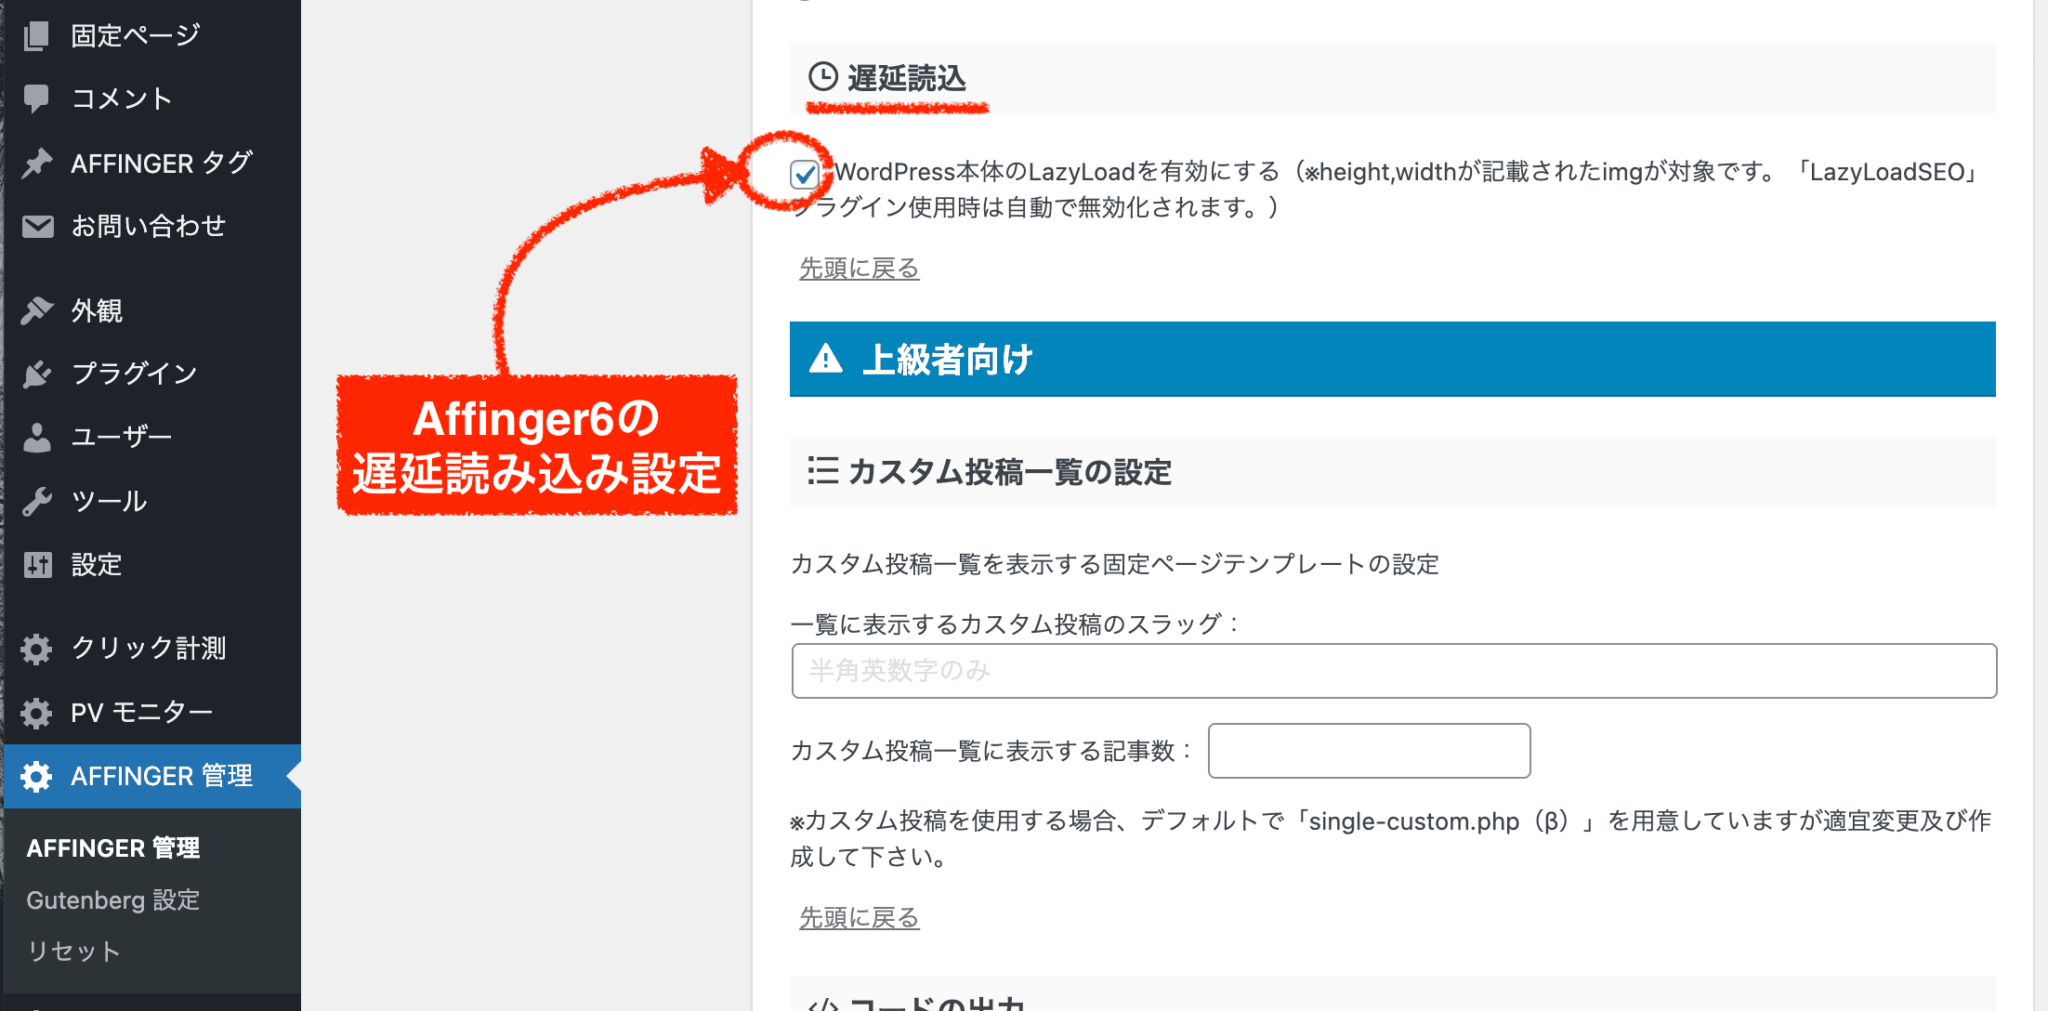Select the AFFINGER タグ pushpin icon

tap(36, 162)
